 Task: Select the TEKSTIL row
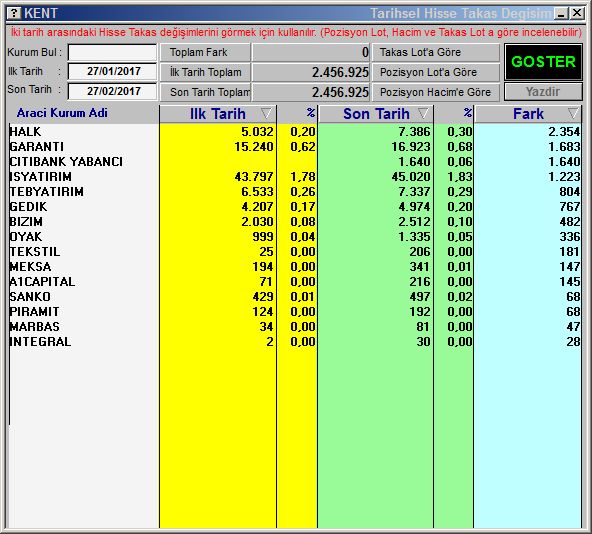click(295, 252)
